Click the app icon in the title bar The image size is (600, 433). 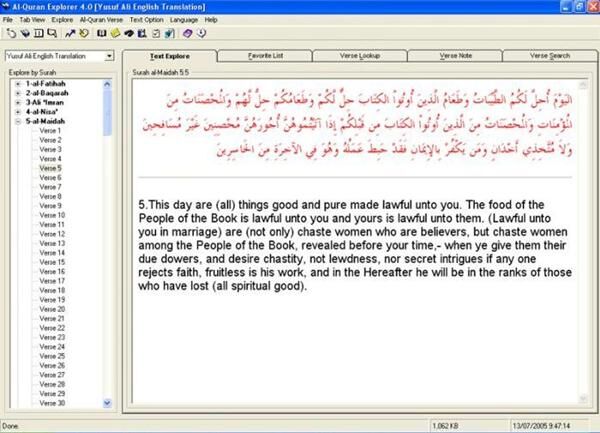pos(5,6)
